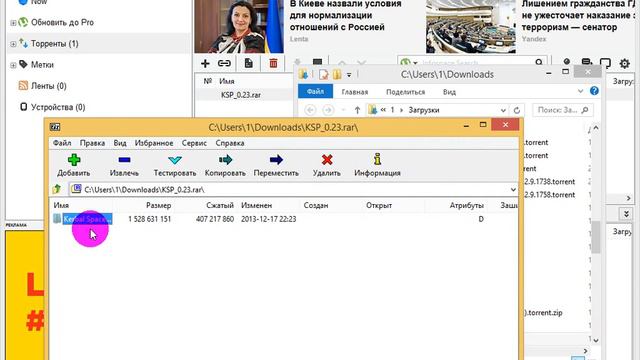Expand the Метки tree node
The height and width of the screenshot is (360, 640).
(x=13, y=65)
